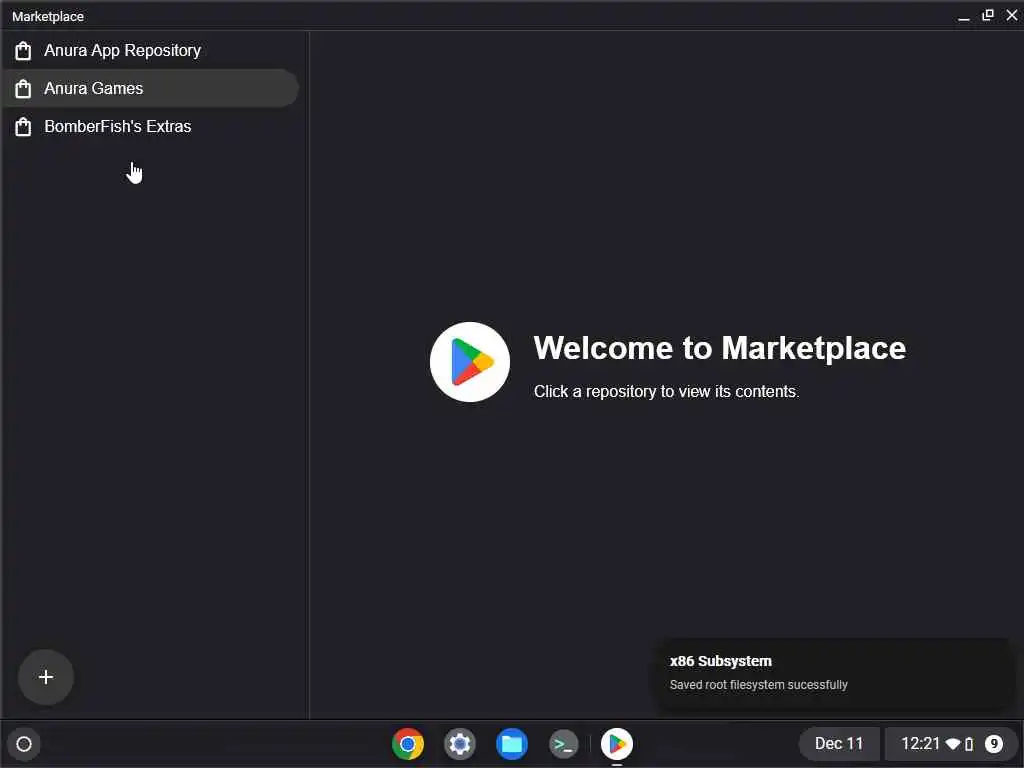
Task: Click the x86 Subsystem notification
Action: pyautogui.click(x=835, y=673)
